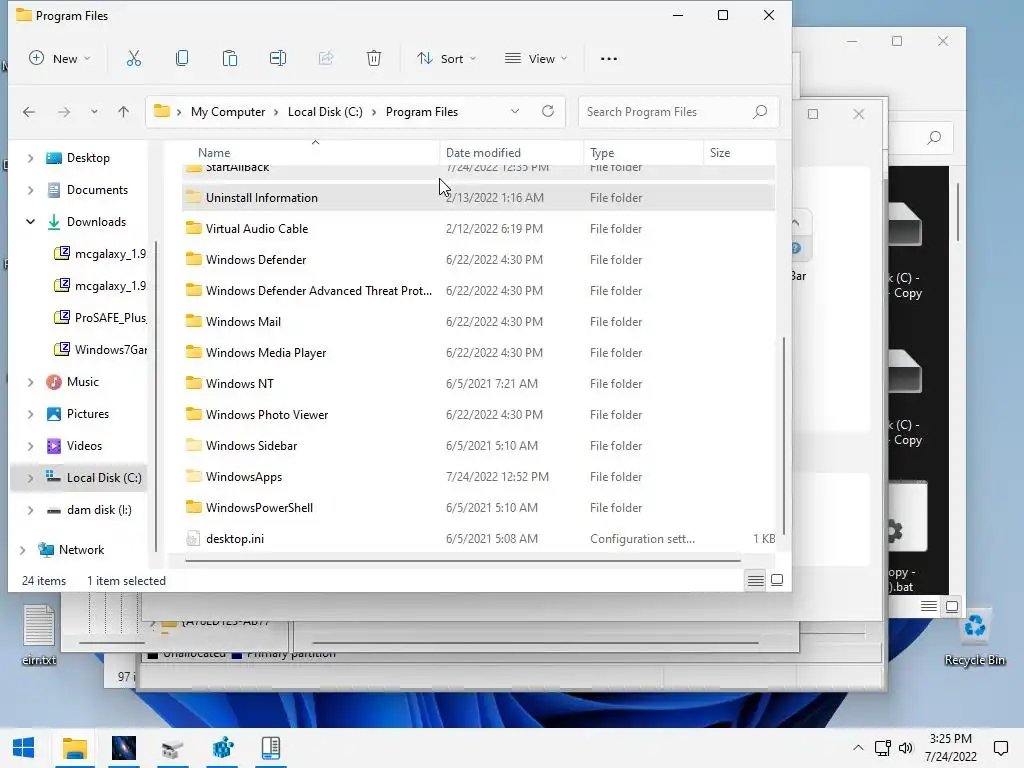Open the Recycle Bin desktop icon

pos(974,635)
